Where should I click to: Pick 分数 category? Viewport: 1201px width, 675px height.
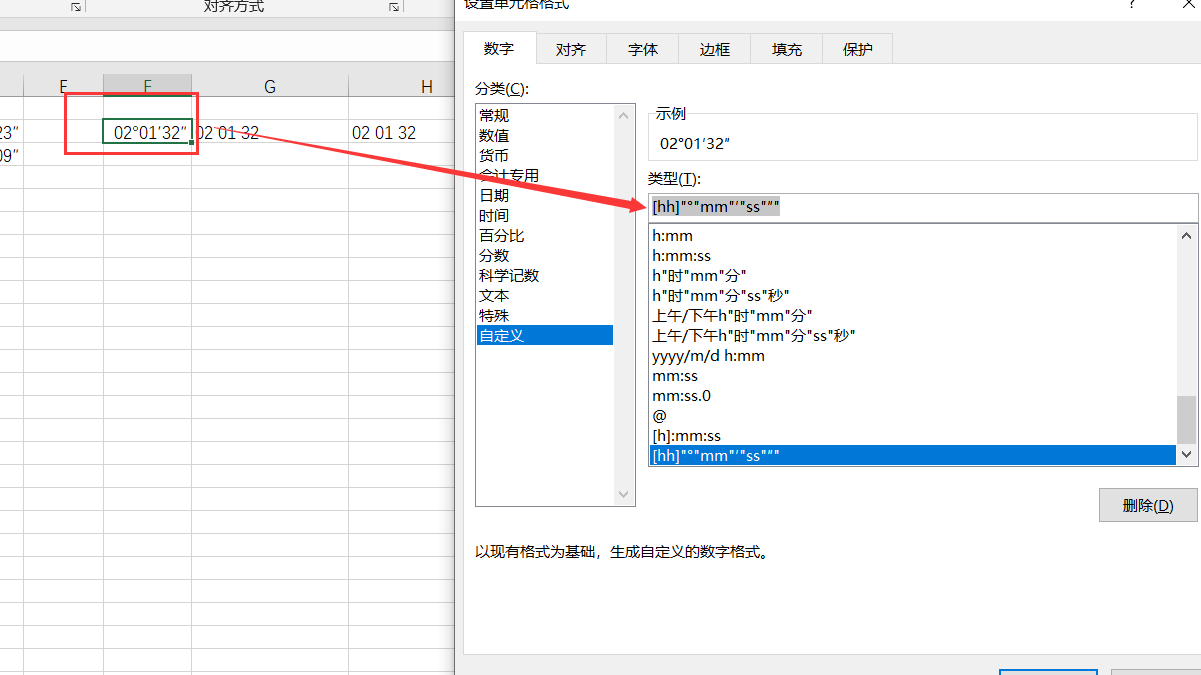click(545, 256)
